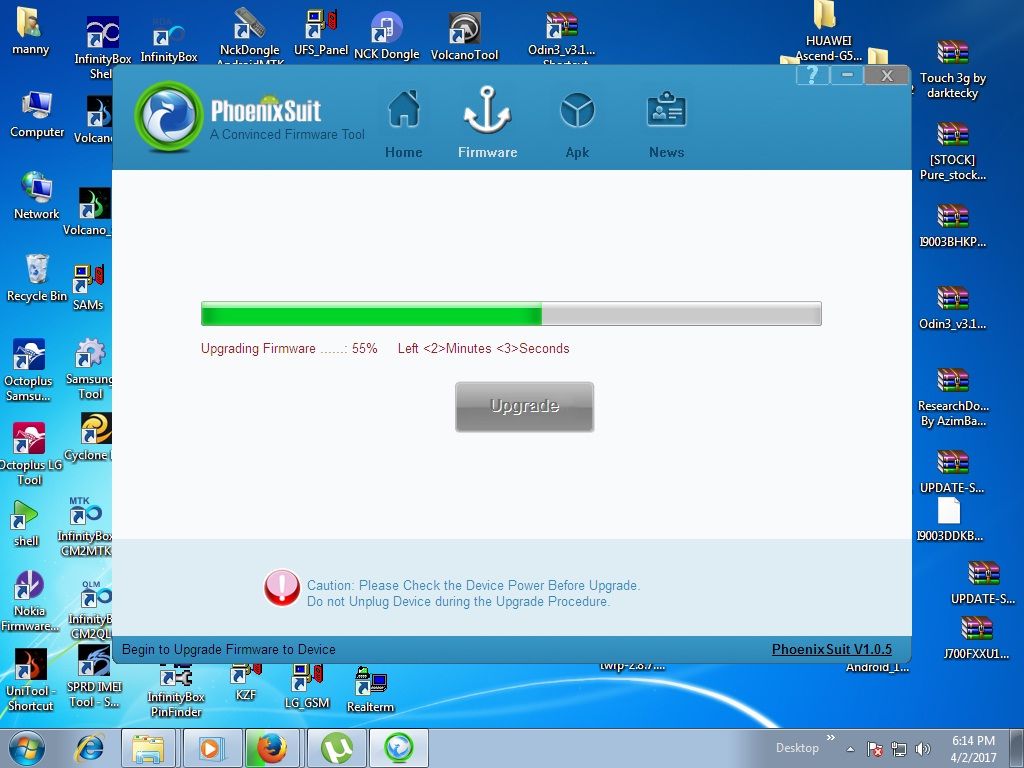Open the Windows Start menu
This screenshot has width=1024, height=768.
[26, 748]
